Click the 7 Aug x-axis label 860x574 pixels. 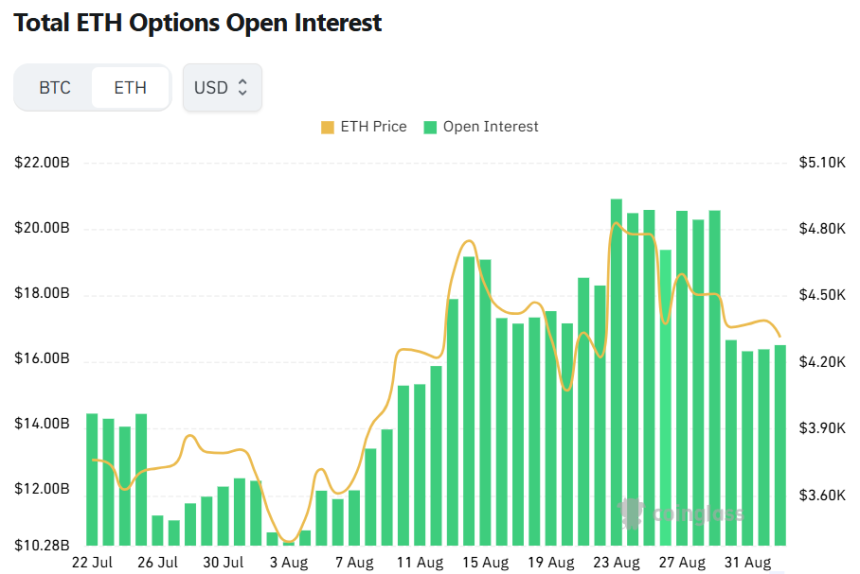(353, 563)
